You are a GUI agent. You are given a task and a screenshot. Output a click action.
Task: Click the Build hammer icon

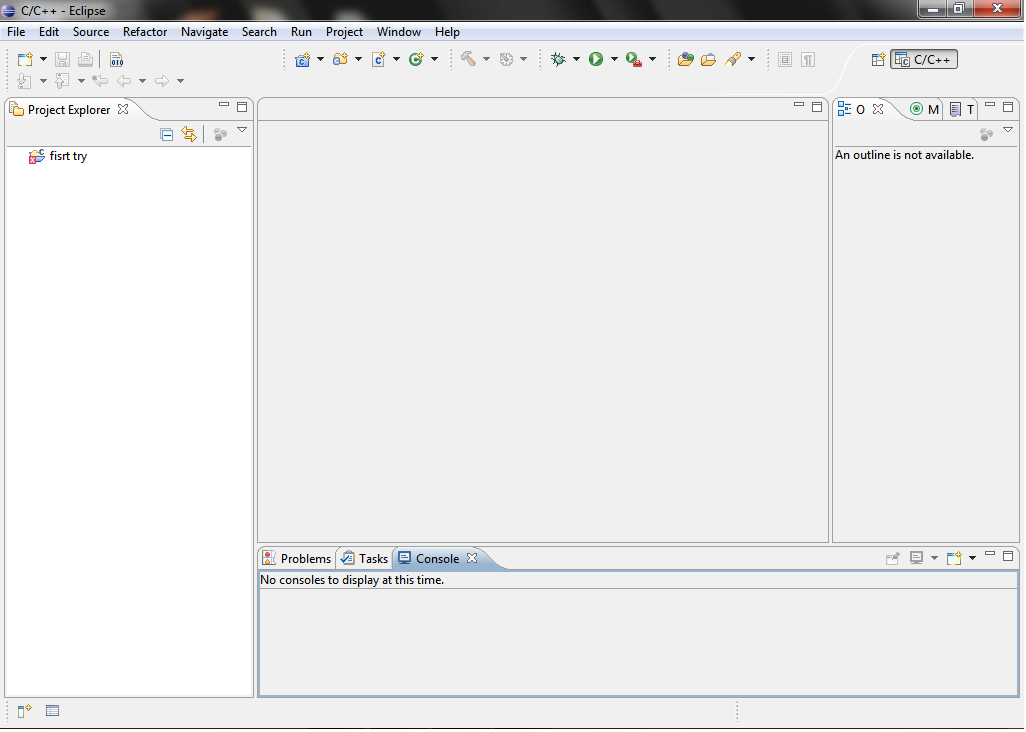(x=470, y=59)
